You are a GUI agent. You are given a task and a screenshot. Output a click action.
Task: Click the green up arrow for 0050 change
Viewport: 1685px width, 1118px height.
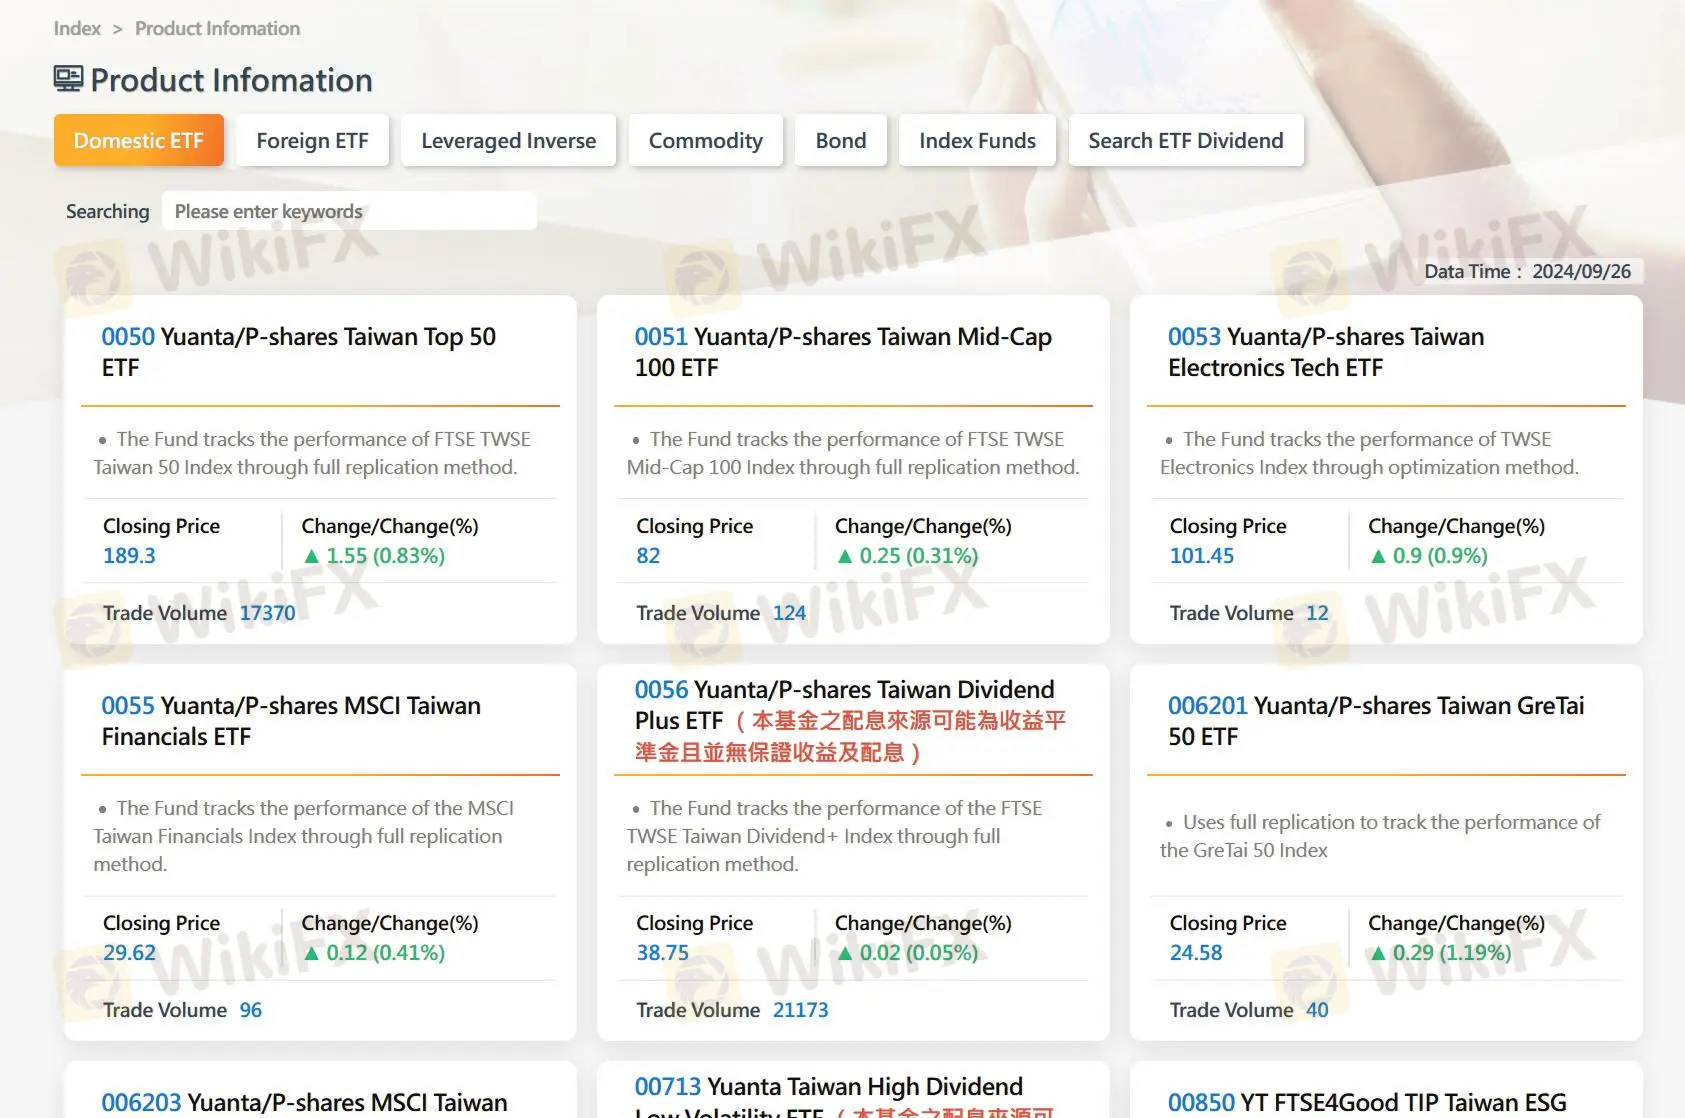pyautogui.click(x=311, y=556)
